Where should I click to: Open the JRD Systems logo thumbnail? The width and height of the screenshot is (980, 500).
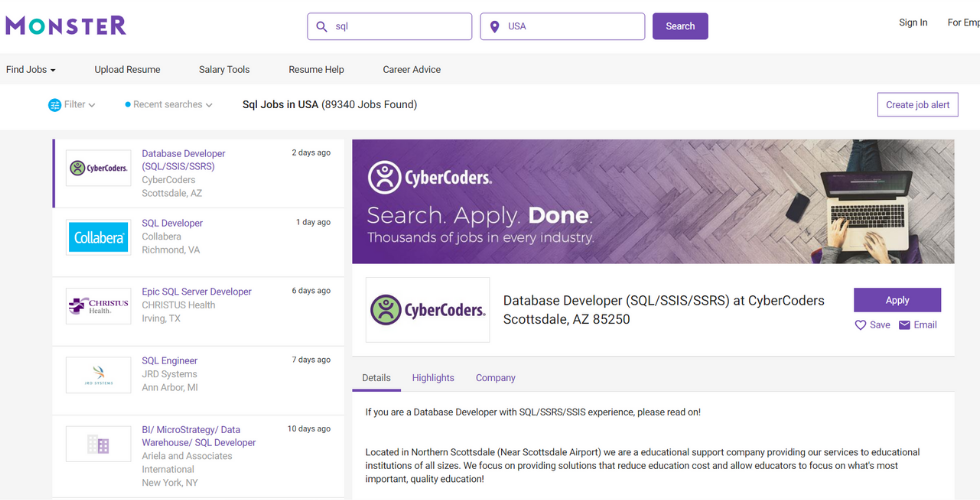point(99,375)
